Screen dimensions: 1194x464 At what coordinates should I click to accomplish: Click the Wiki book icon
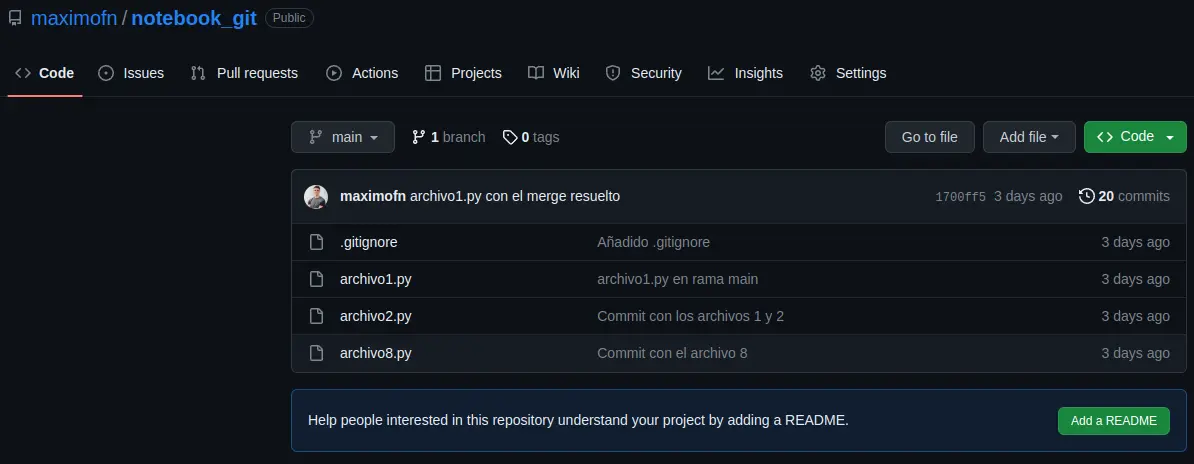(536, 73)
